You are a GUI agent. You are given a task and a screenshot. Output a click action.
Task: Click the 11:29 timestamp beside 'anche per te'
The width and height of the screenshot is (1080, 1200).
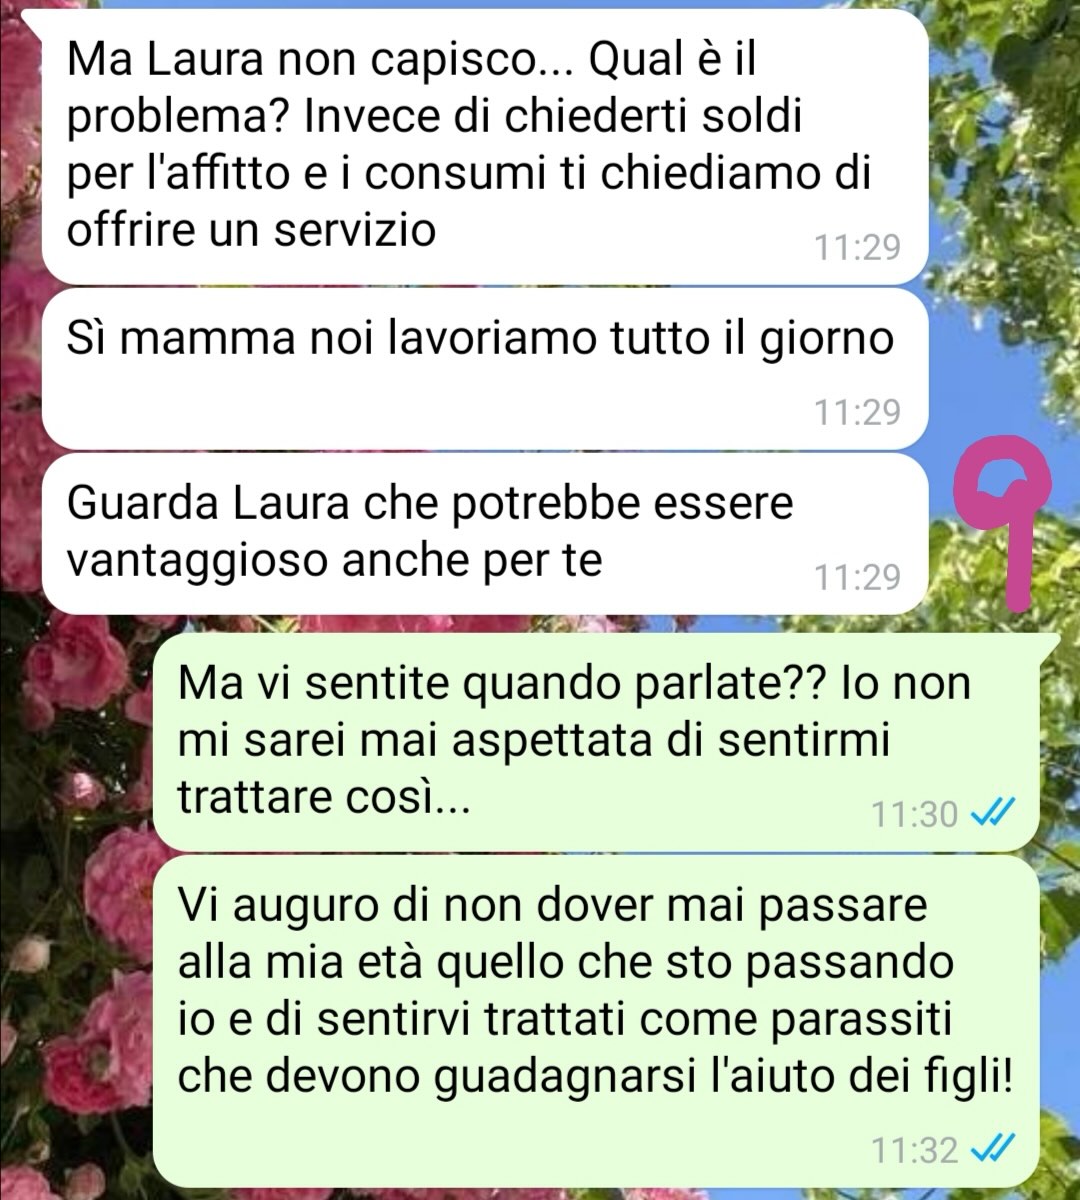tap(857, 577)
